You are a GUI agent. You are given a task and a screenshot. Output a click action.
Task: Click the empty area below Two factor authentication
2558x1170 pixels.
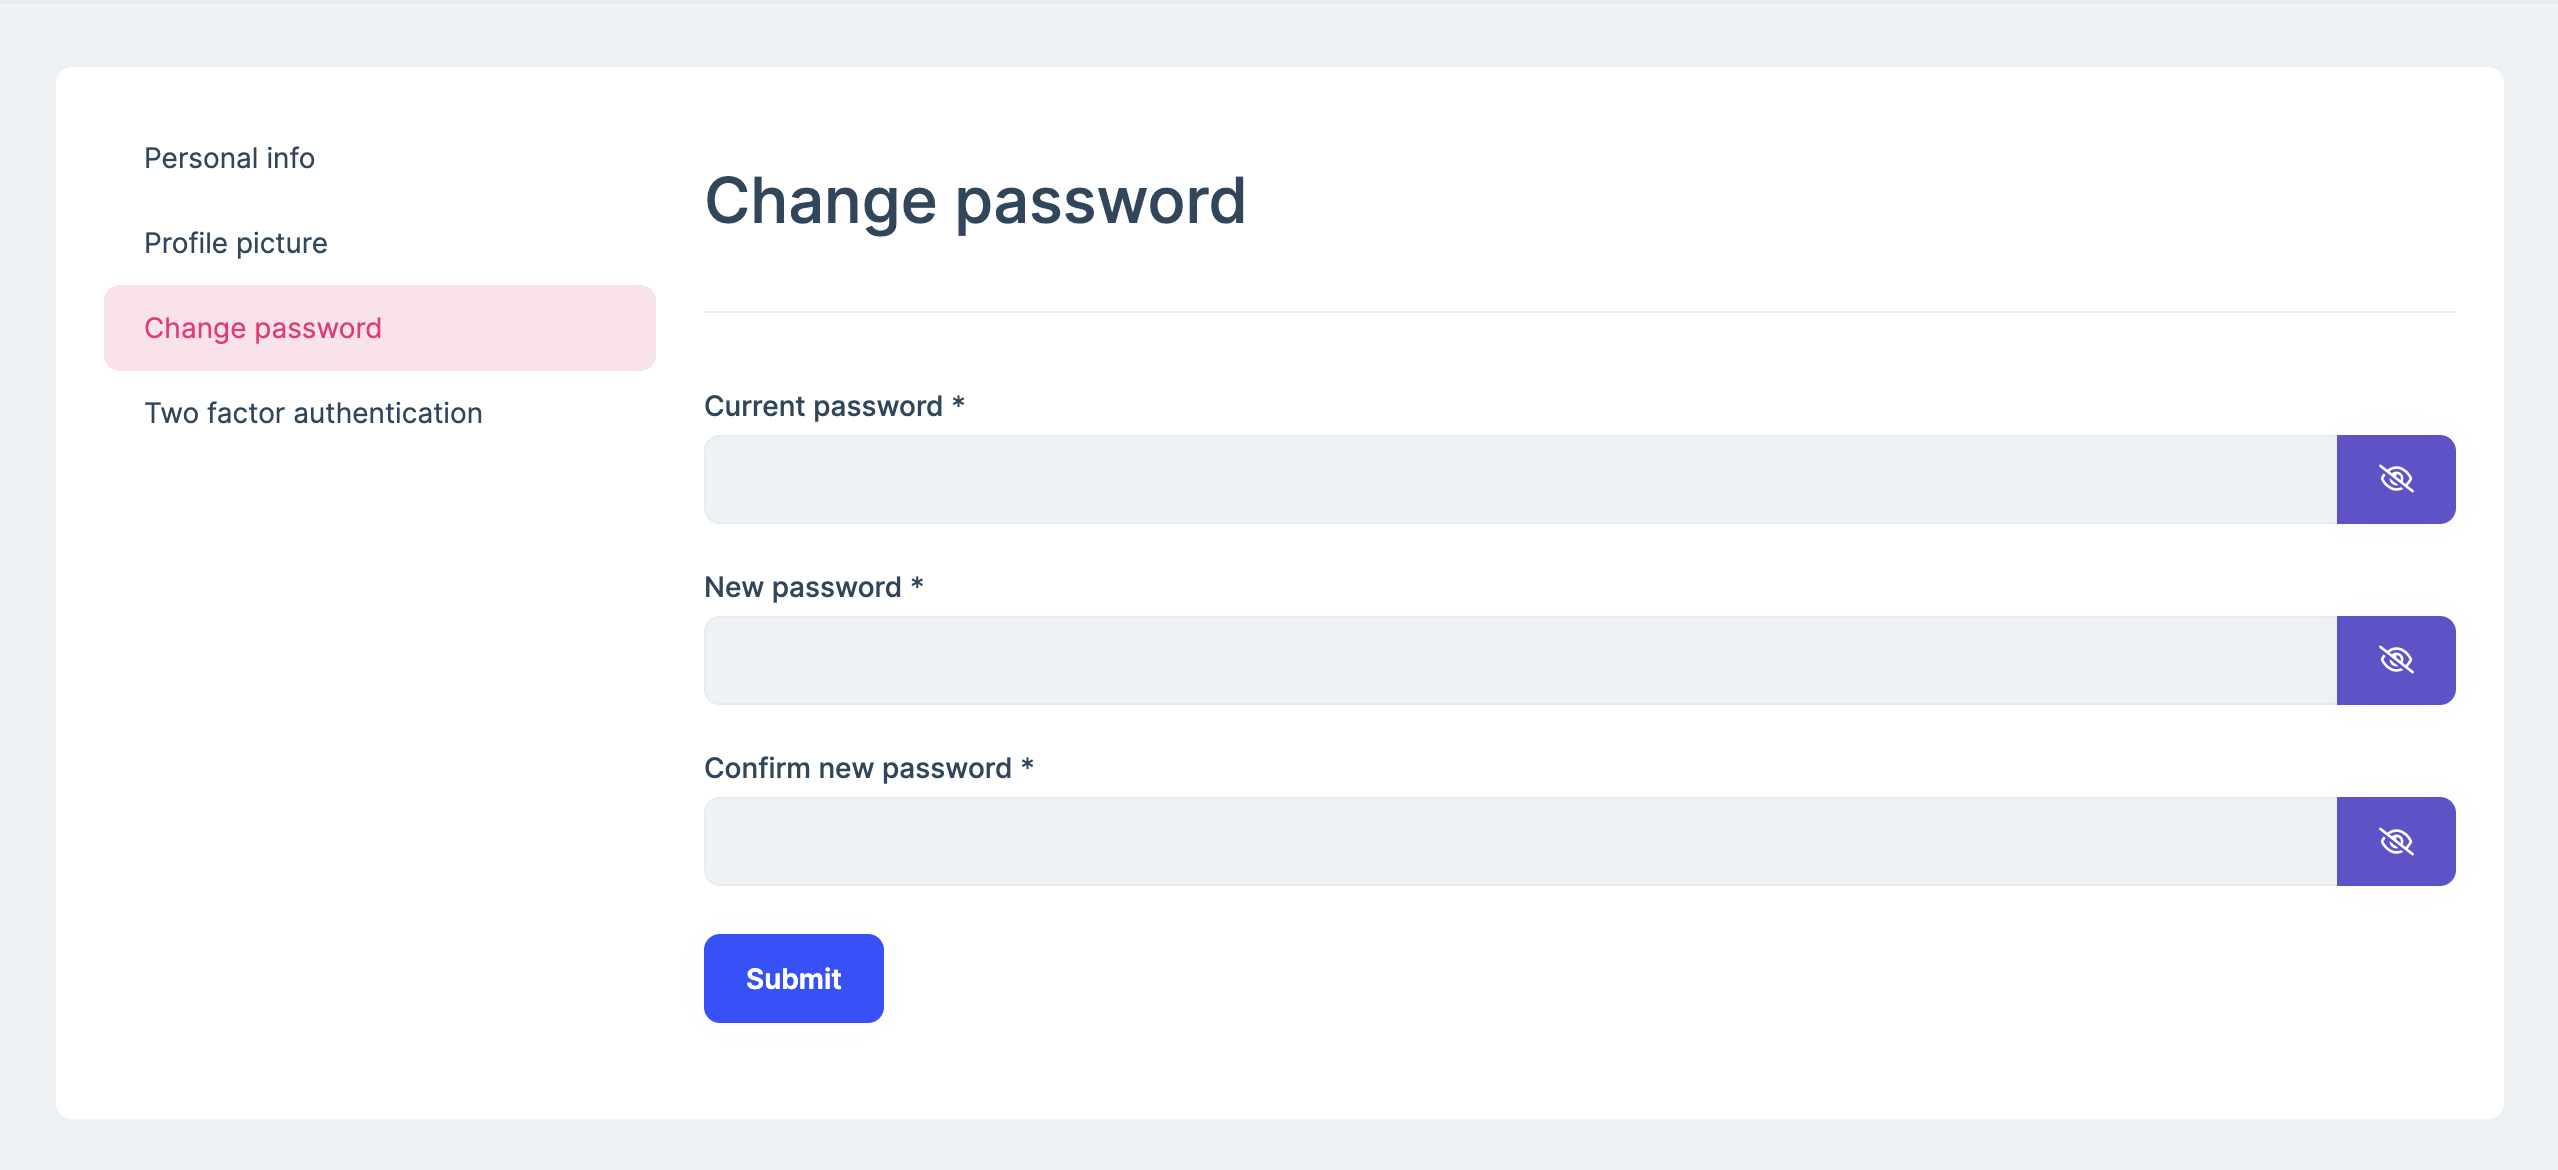(x=380, y=700)
